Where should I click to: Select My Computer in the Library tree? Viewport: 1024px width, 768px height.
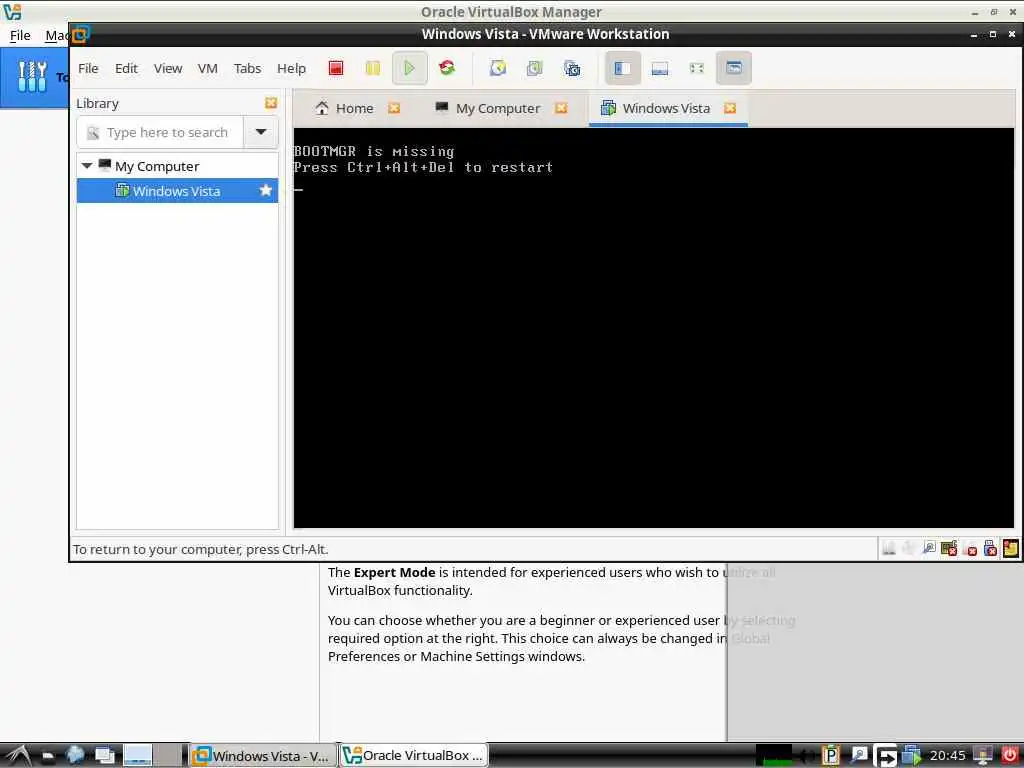[x=157, y=166]
